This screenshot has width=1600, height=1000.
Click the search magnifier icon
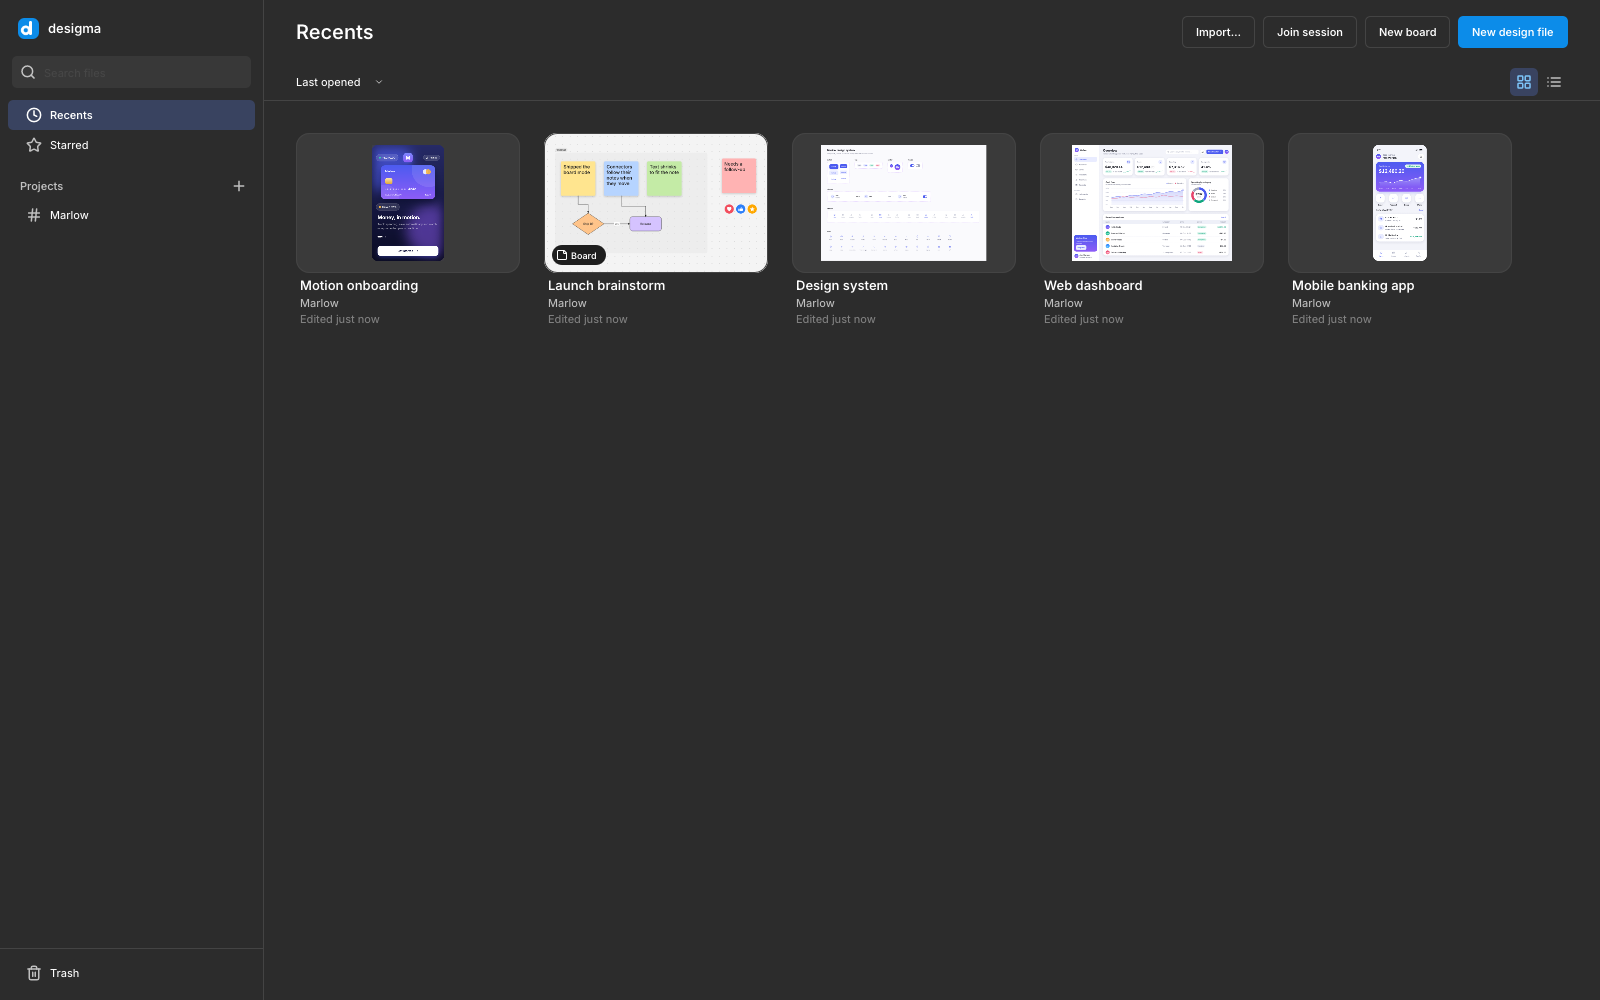pos(28,72)
